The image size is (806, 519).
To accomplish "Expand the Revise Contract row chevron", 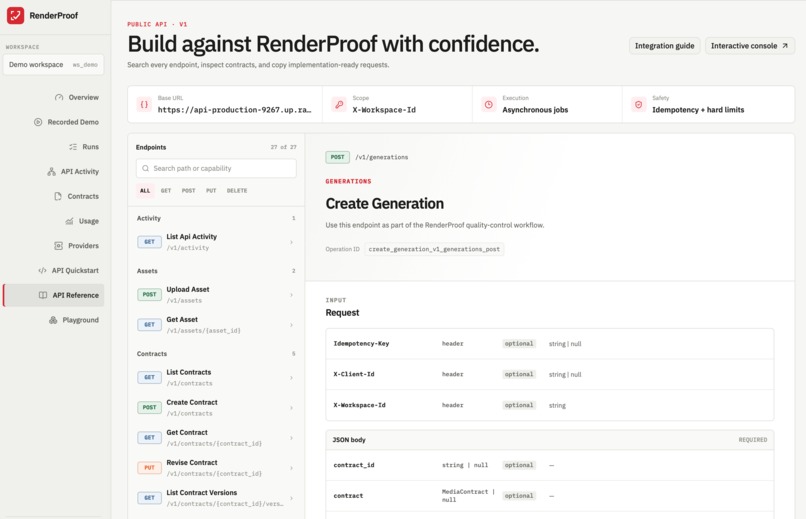I will tap(291, 468).
